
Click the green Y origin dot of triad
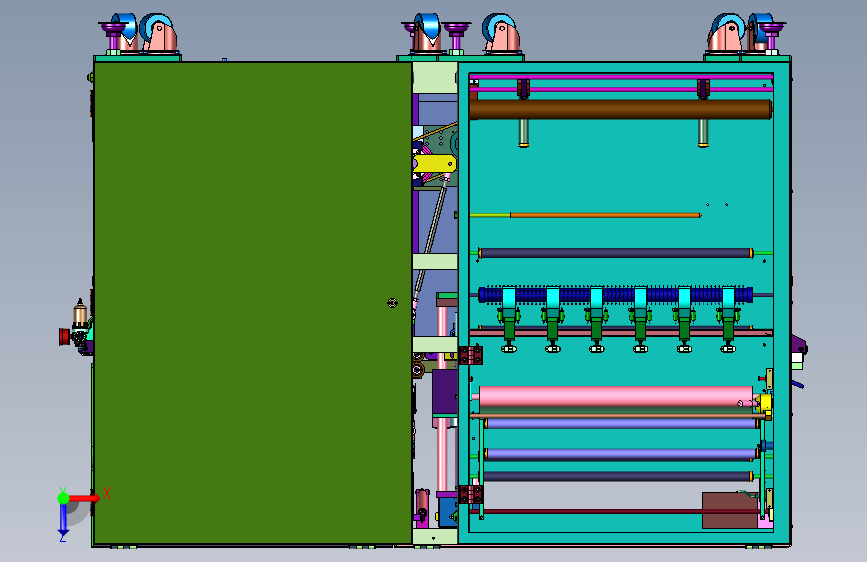tap(64, 498)
